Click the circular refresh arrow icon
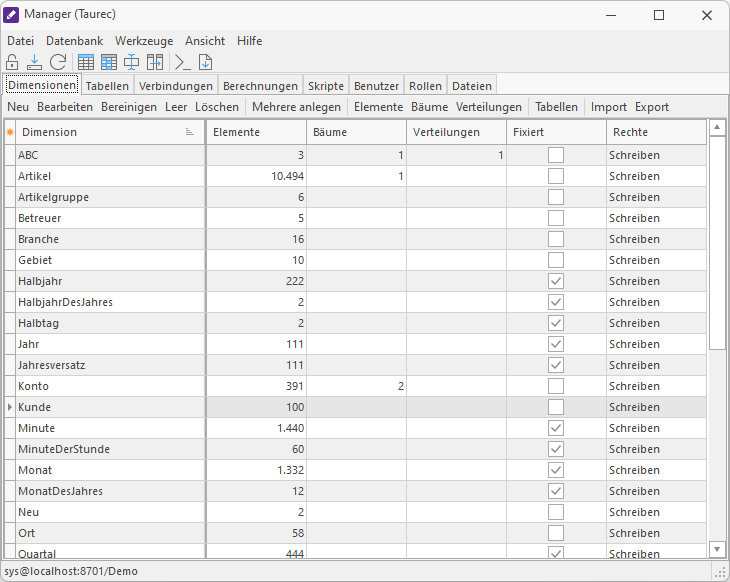The height and width of the screenshot is (582, 730). click(x=58, y=62)
